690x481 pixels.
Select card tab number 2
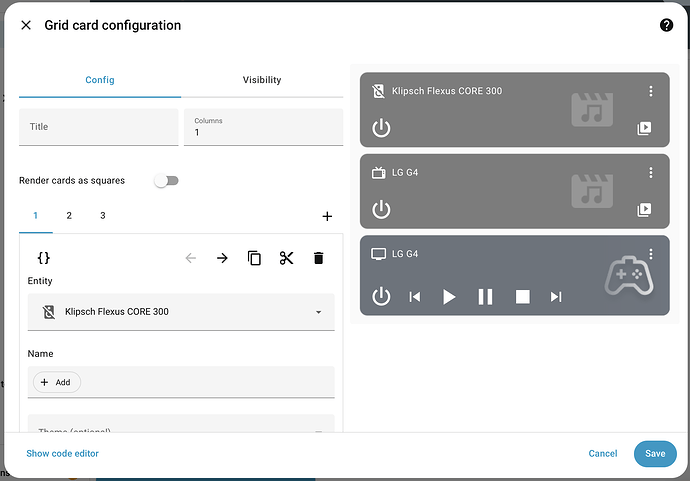(69, 216)
